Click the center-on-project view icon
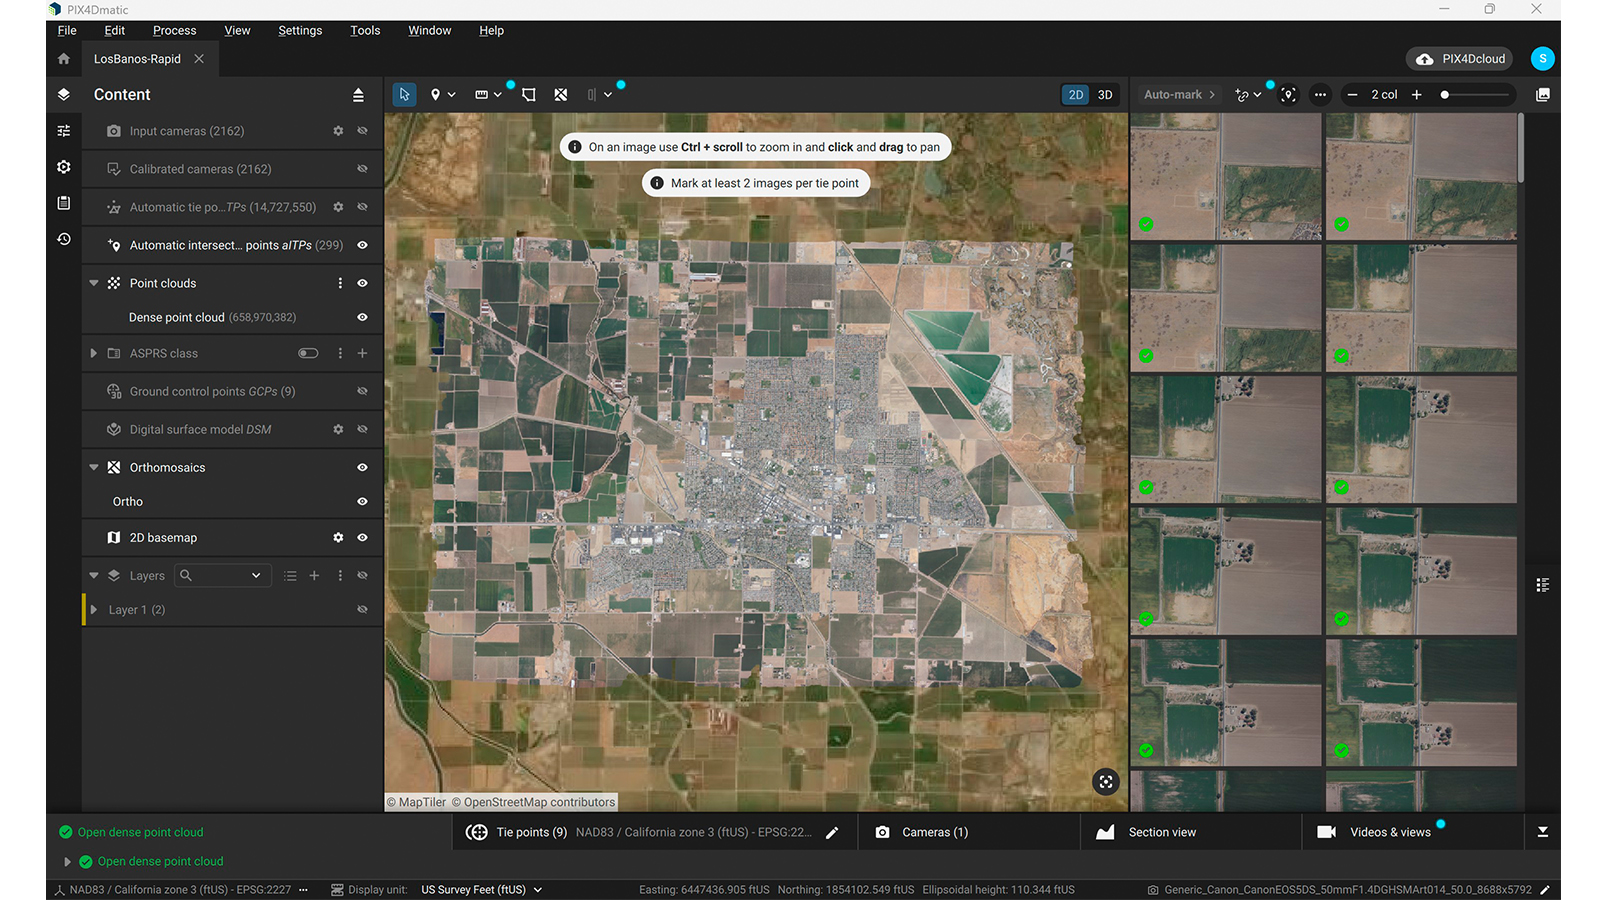This screenshot has width=1600, height=900. click(x=1105, y=782)
